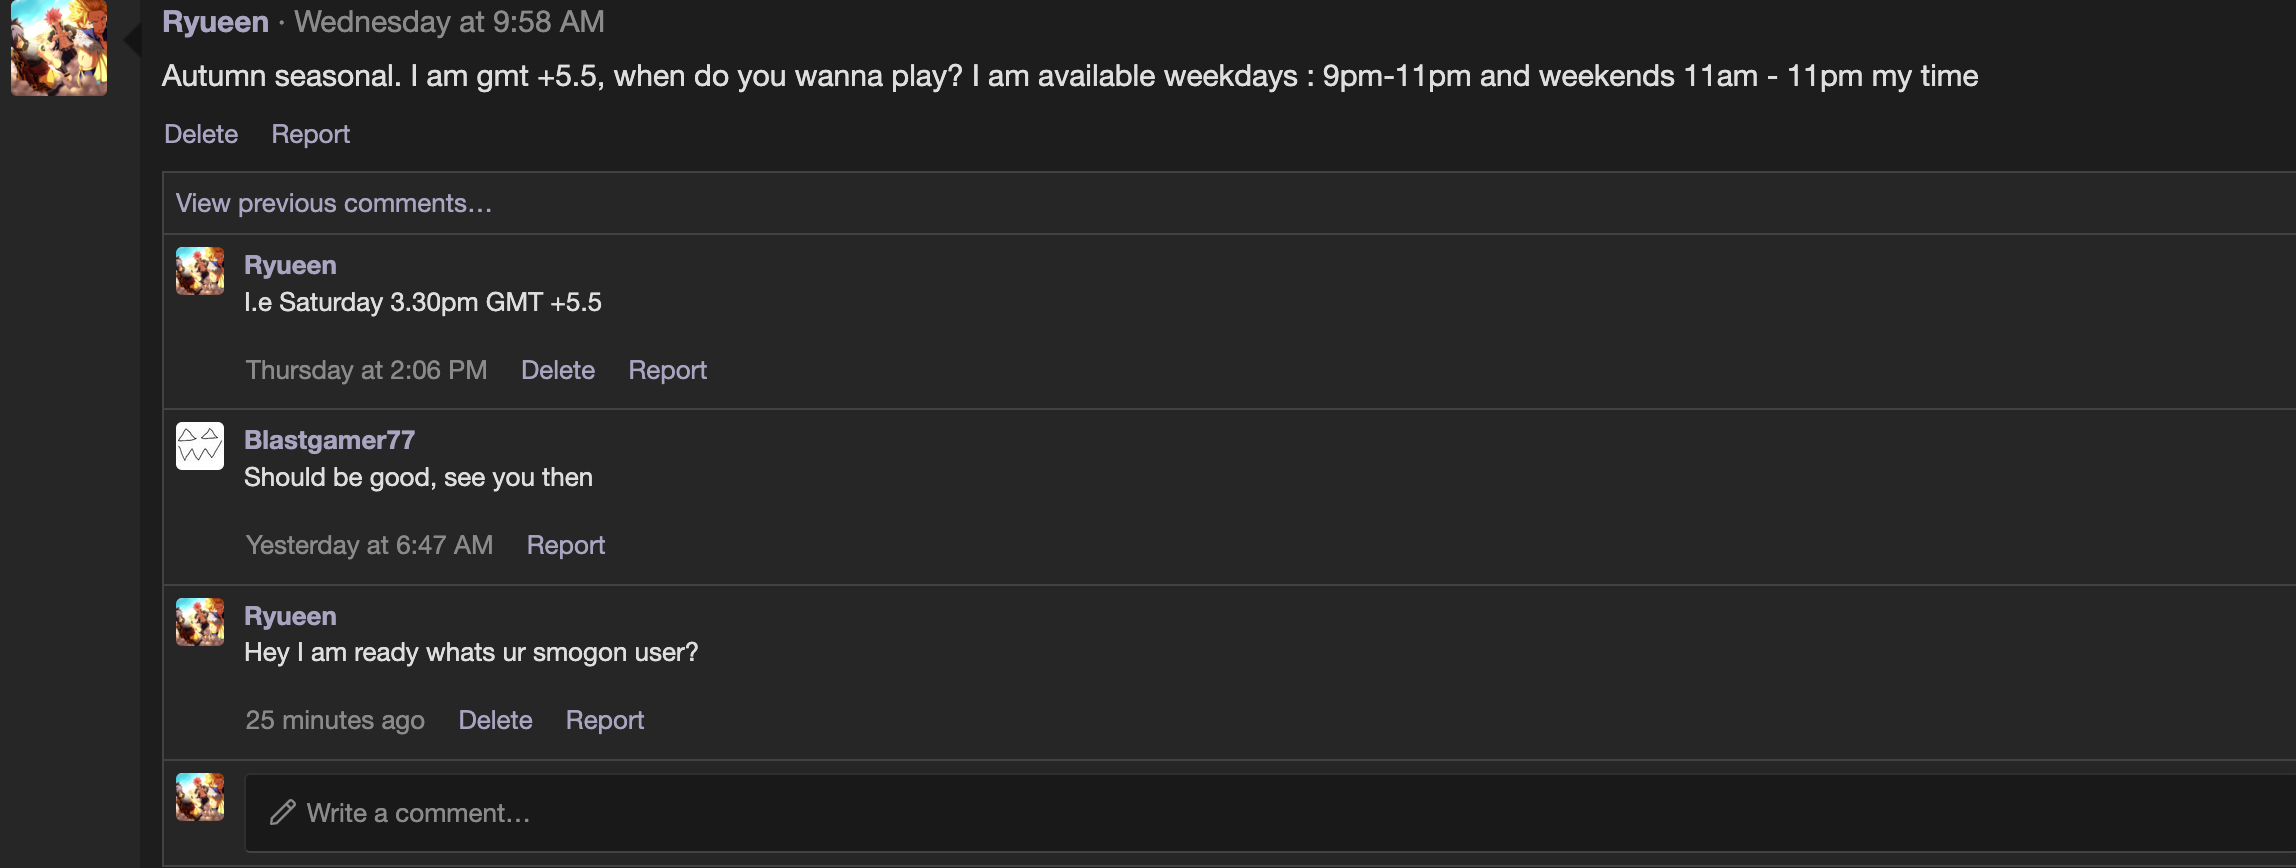The height and width of the screenshot is (868, 2296).
Task: Delete the Saturday 3.30pm GMT comment
Action: click(558, 370)
